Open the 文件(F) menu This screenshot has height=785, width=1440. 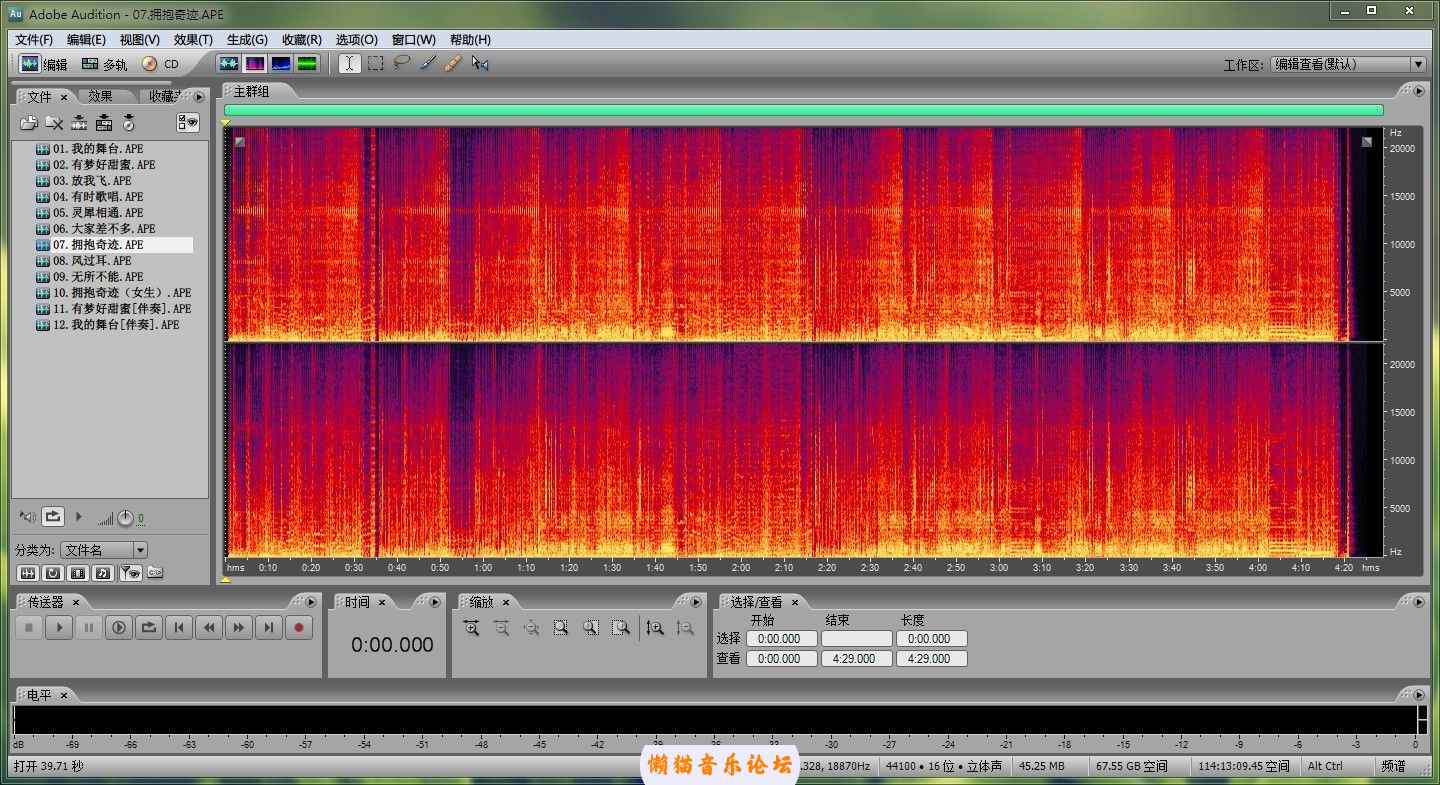34,40
